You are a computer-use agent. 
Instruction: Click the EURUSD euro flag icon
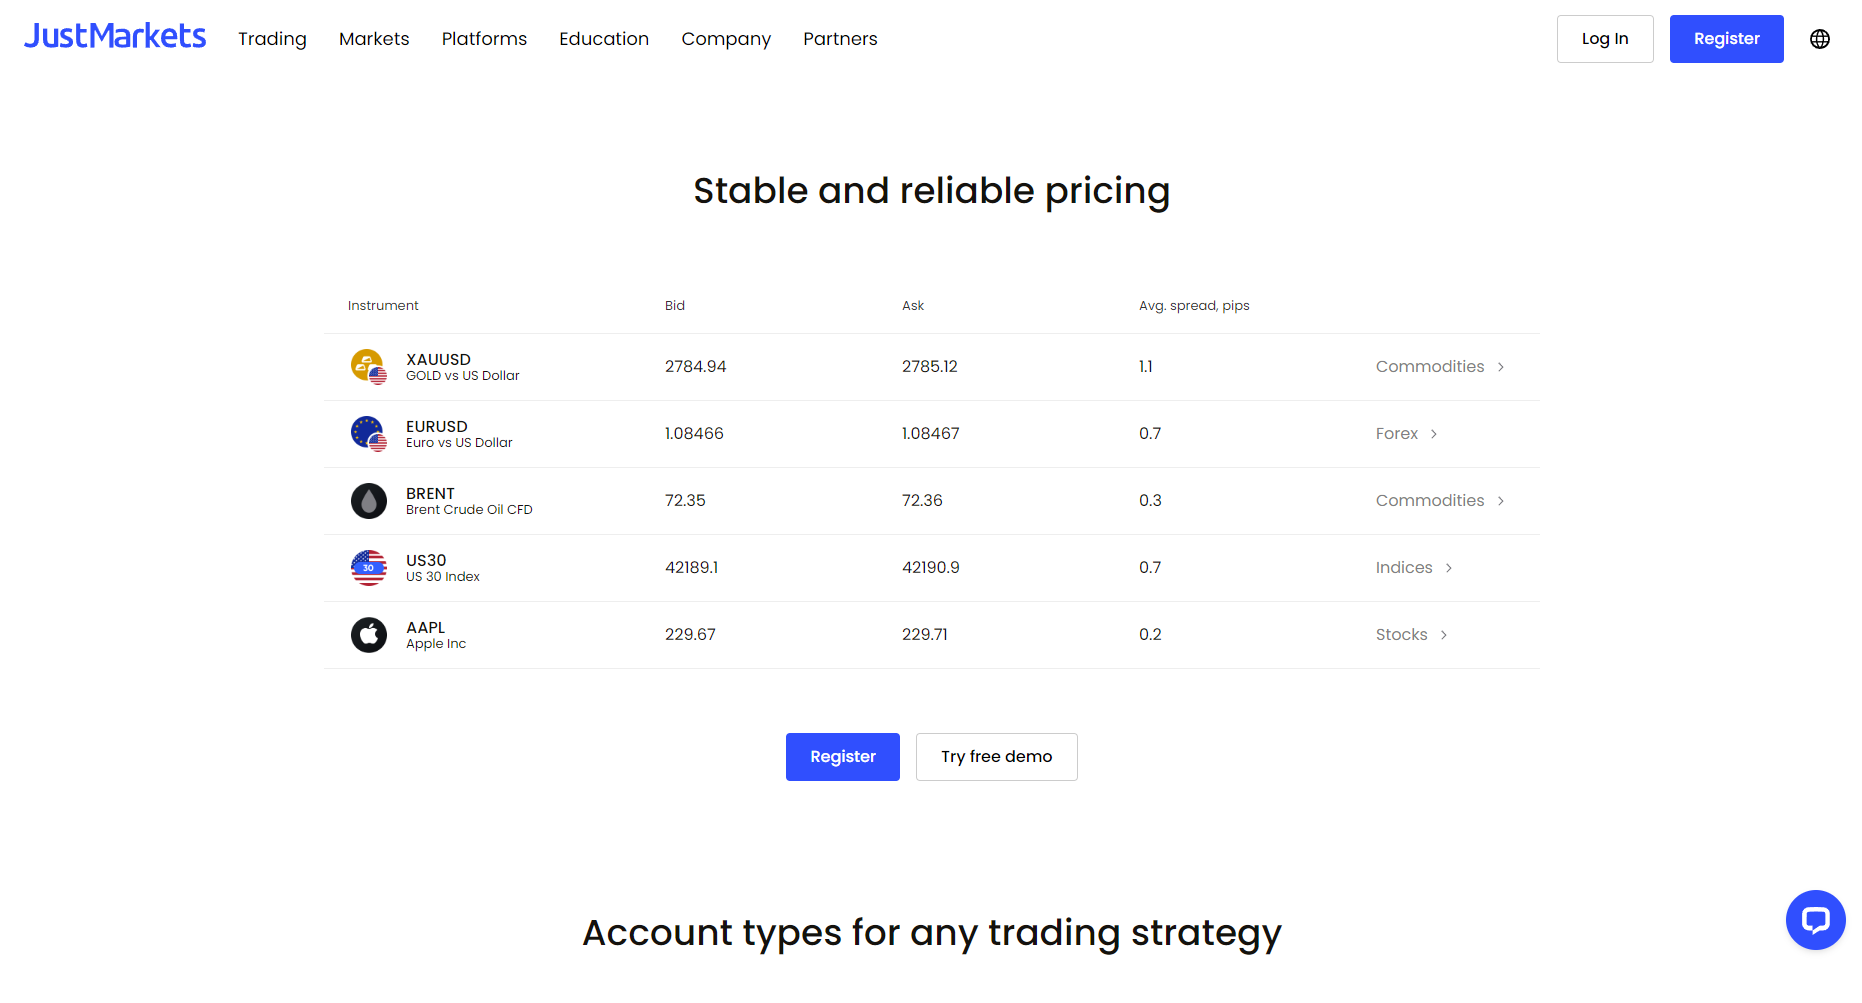pos(369,434)
